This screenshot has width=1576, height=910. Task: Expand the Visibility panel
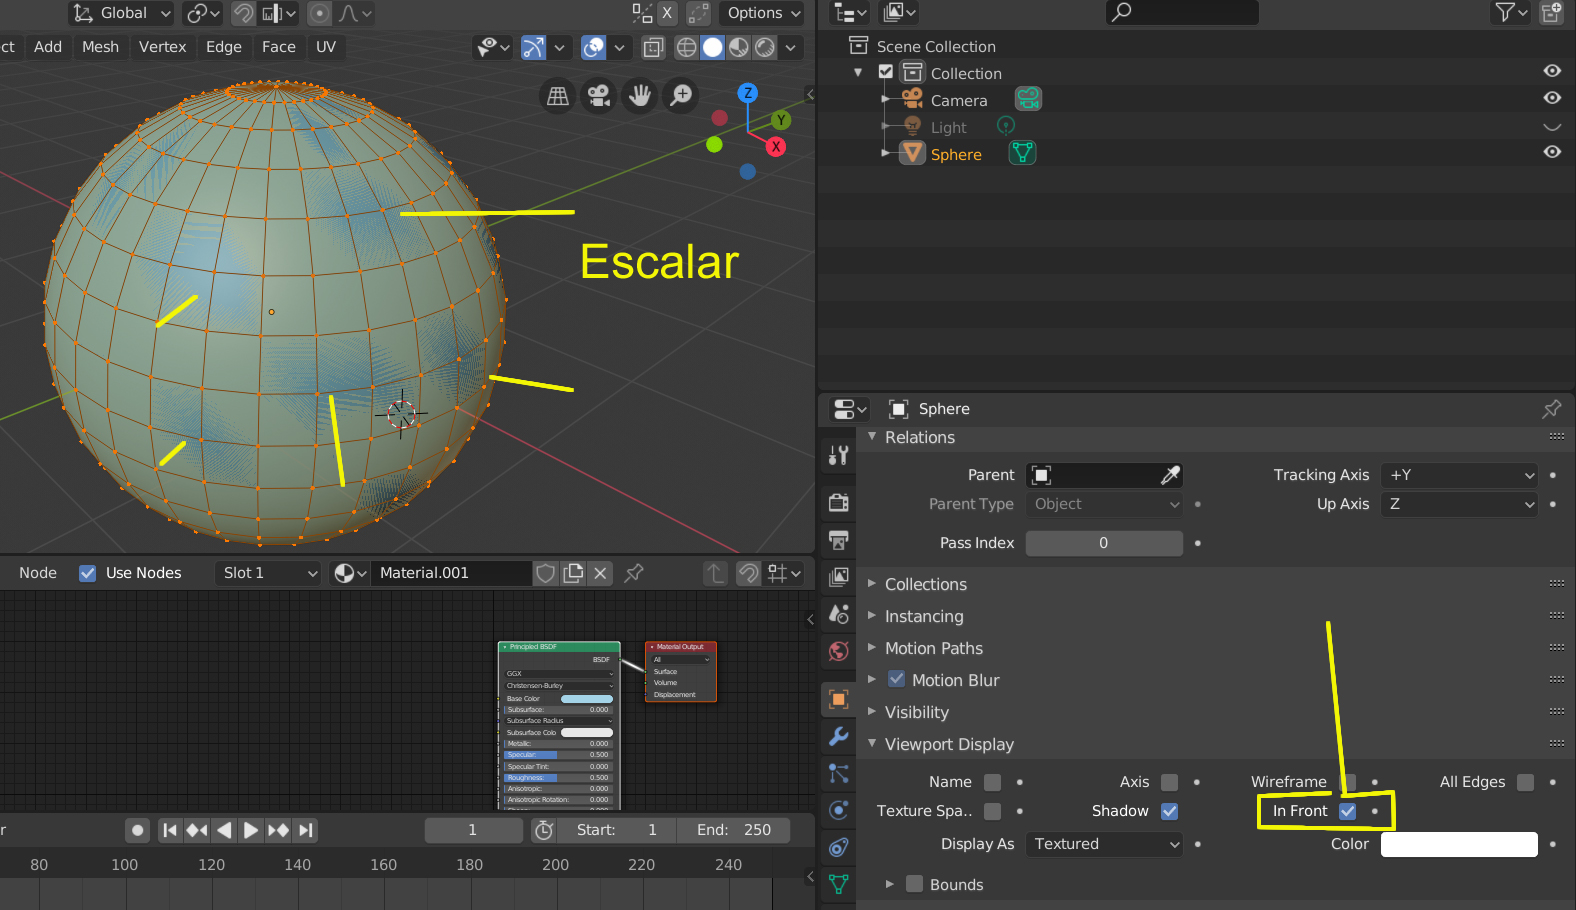[x=916, y=712]
